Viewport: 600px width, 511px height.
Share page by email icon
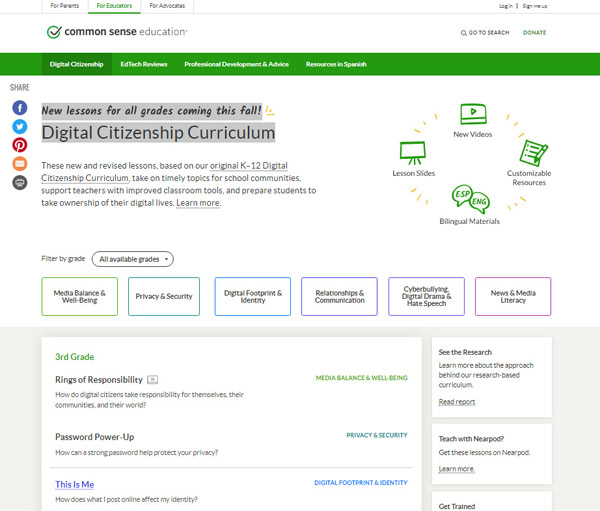pos(20,164)
